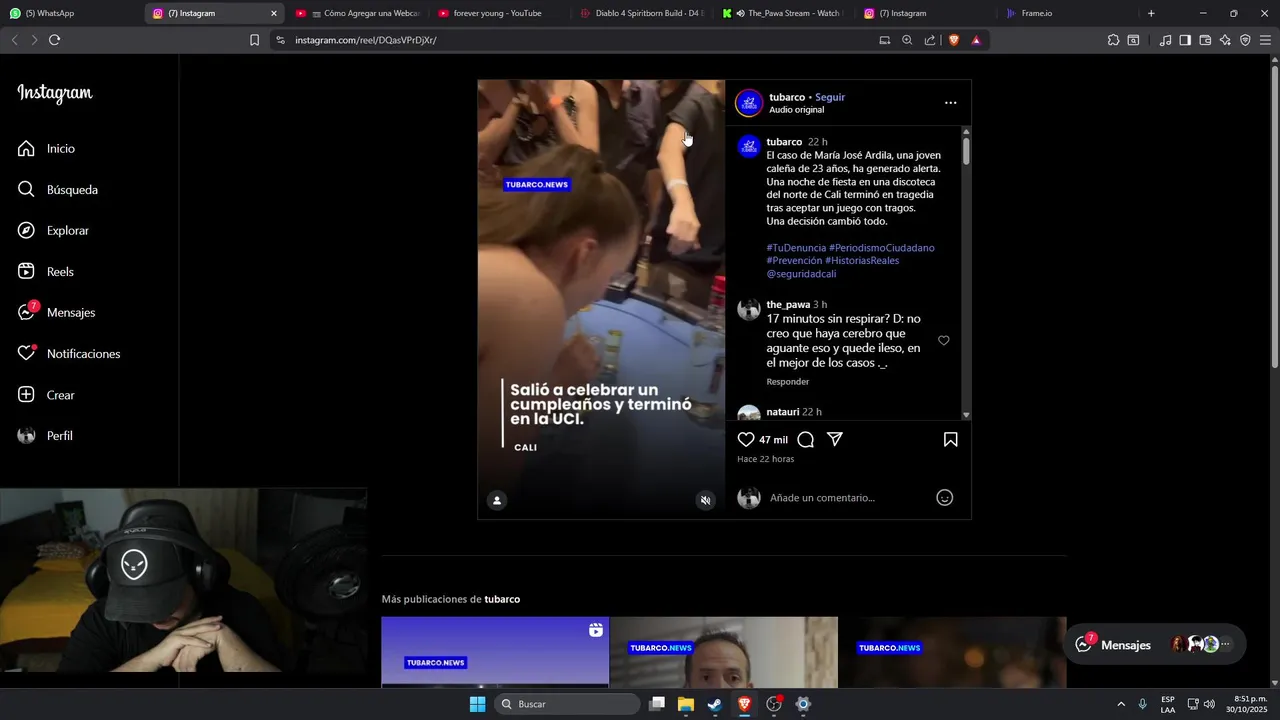Share the reel with the paper plane icon
The height and width of the screenshot is (720, 1280).
835,439
